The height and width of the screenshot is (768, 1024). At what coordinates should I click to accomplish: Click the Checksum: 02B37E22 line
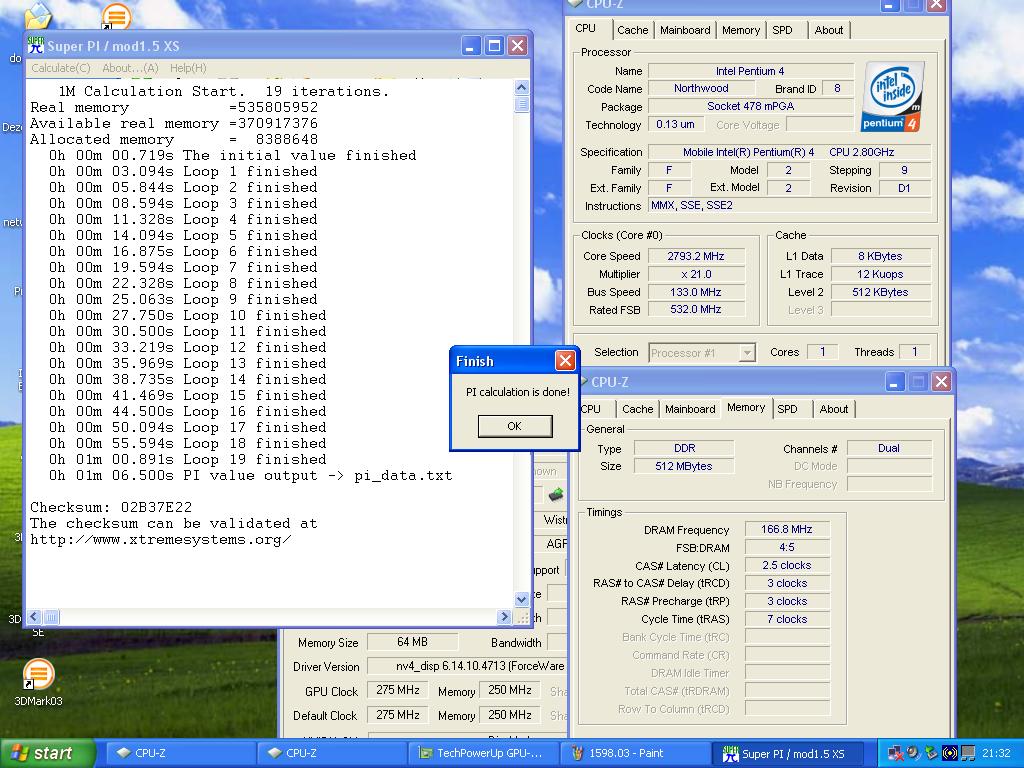[111, 507]
